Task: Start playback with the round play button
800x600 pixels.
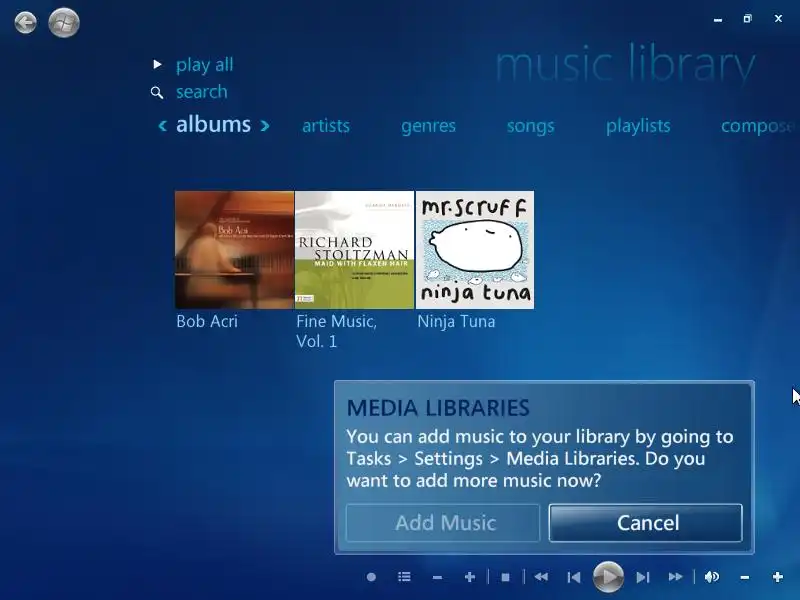Action: click(x=608, y=577)
